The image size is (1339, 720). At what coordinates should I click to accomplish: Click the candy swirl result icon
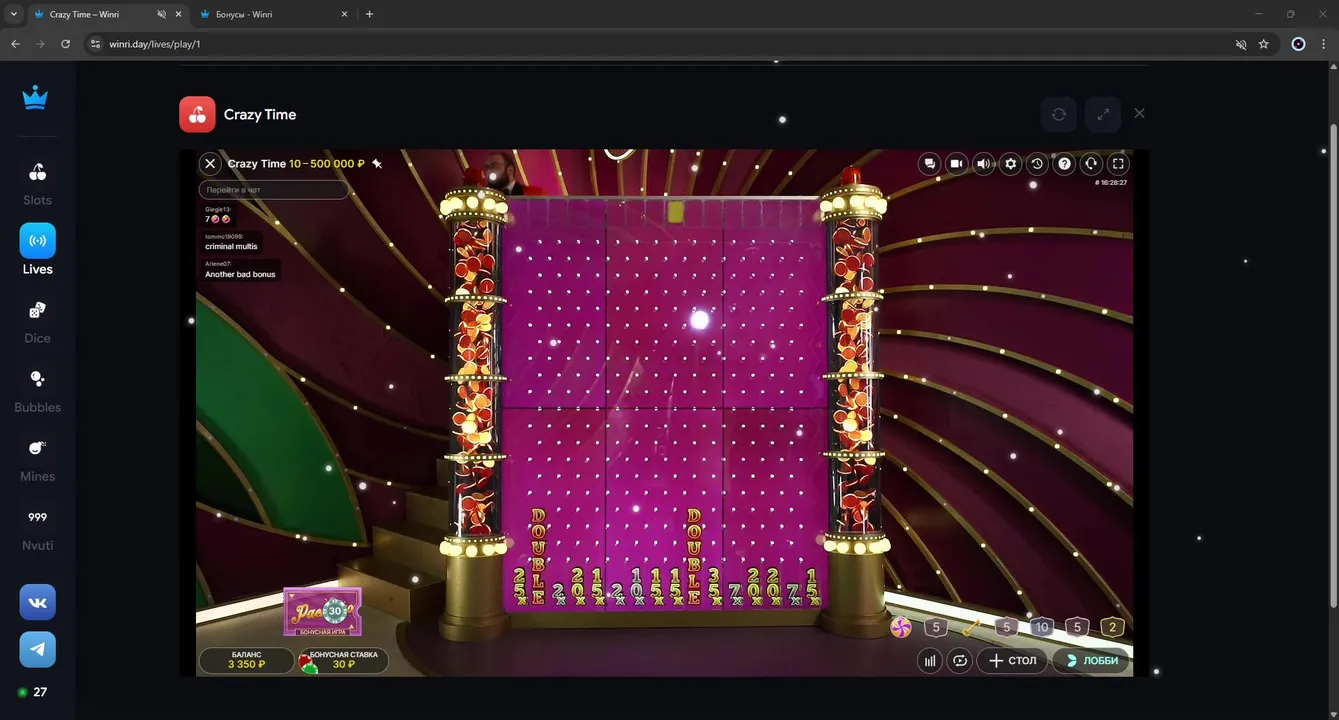tap(901, 627)
